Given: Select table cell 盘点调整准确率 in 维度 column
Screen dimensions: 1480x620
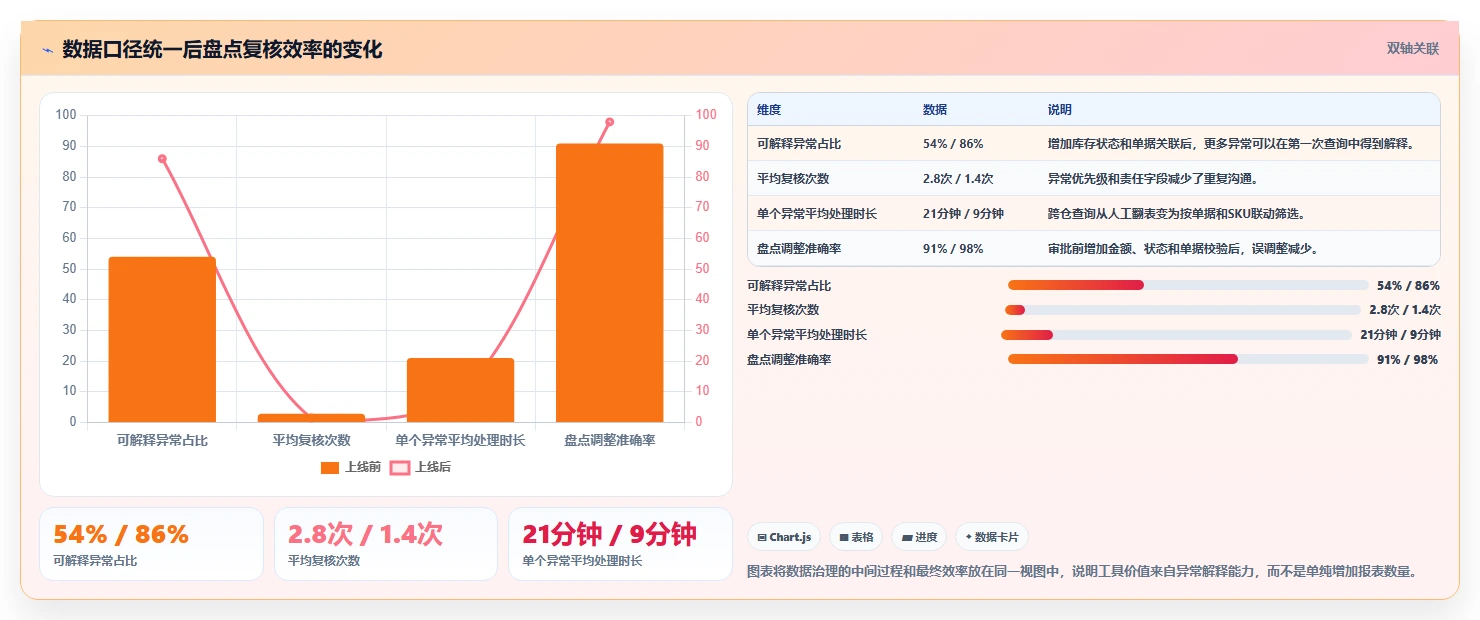Looking at the screenshot, I should pyautogui.click(x=799, y=248).
